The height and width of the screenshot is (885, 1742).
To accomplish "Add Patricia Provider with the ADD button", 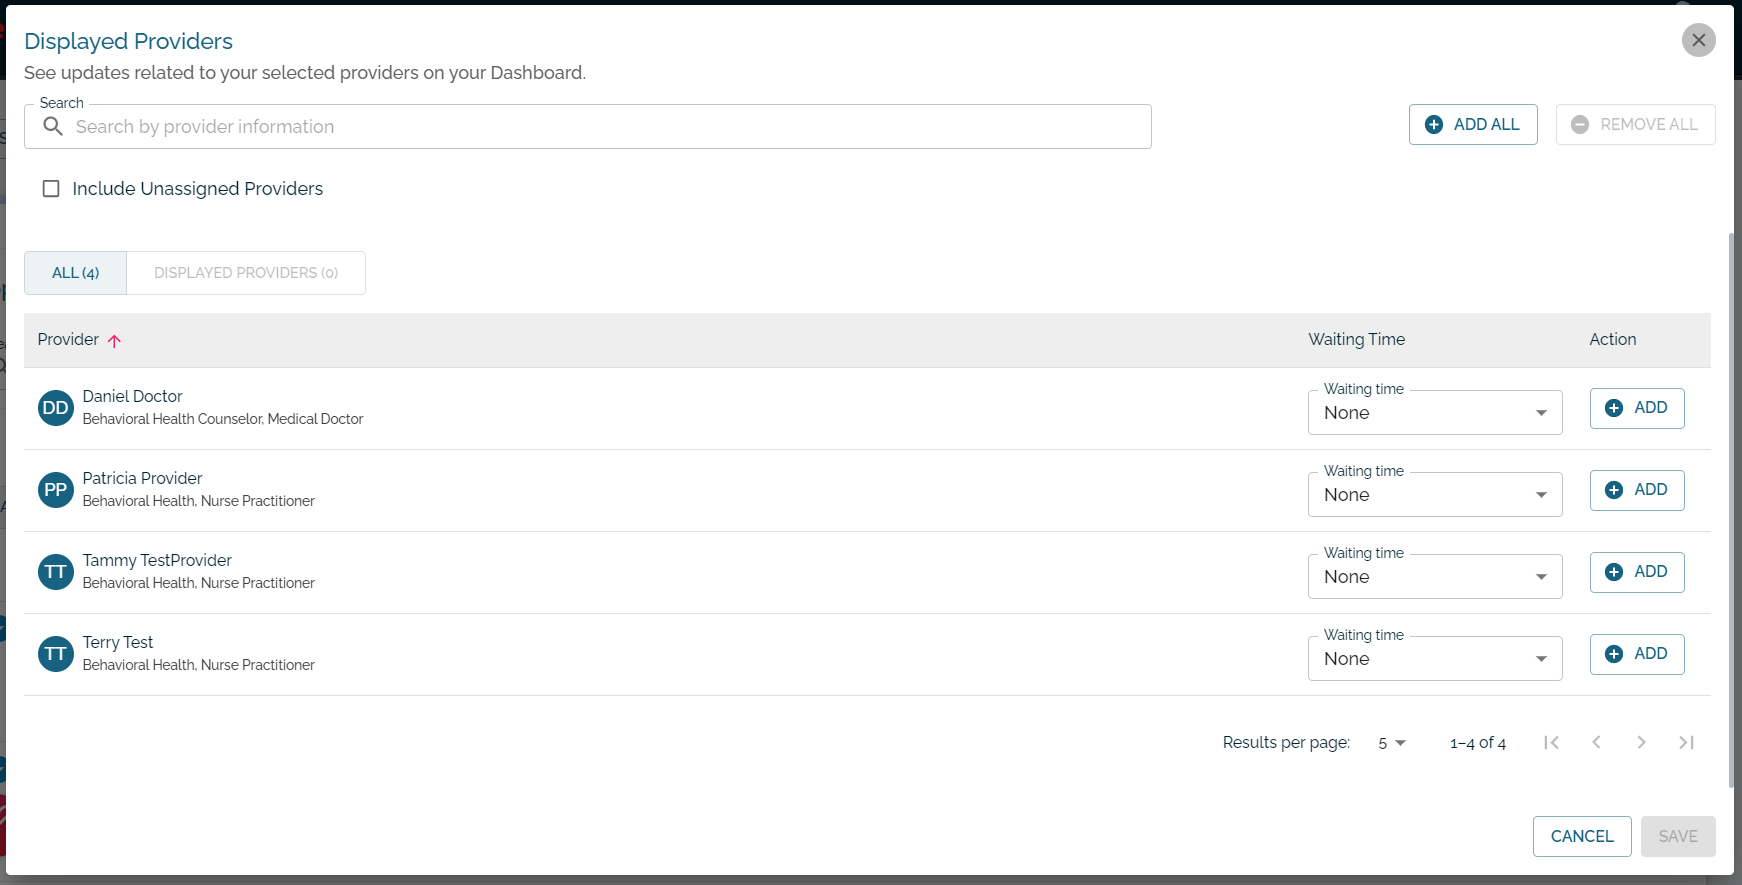I will pyautogui.click(x=1637, y=490).
